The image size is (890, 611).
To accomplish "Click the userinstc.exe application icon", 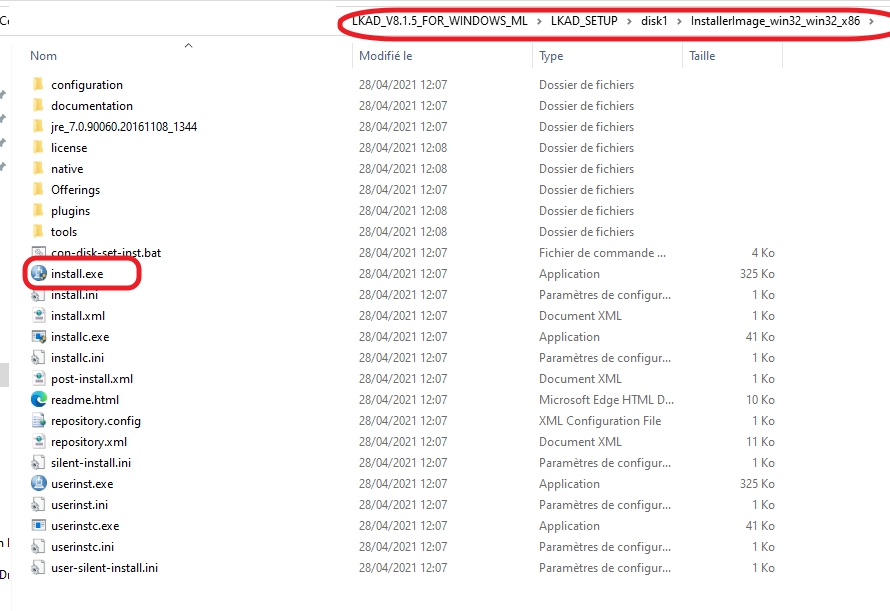I will click(39, 526).
